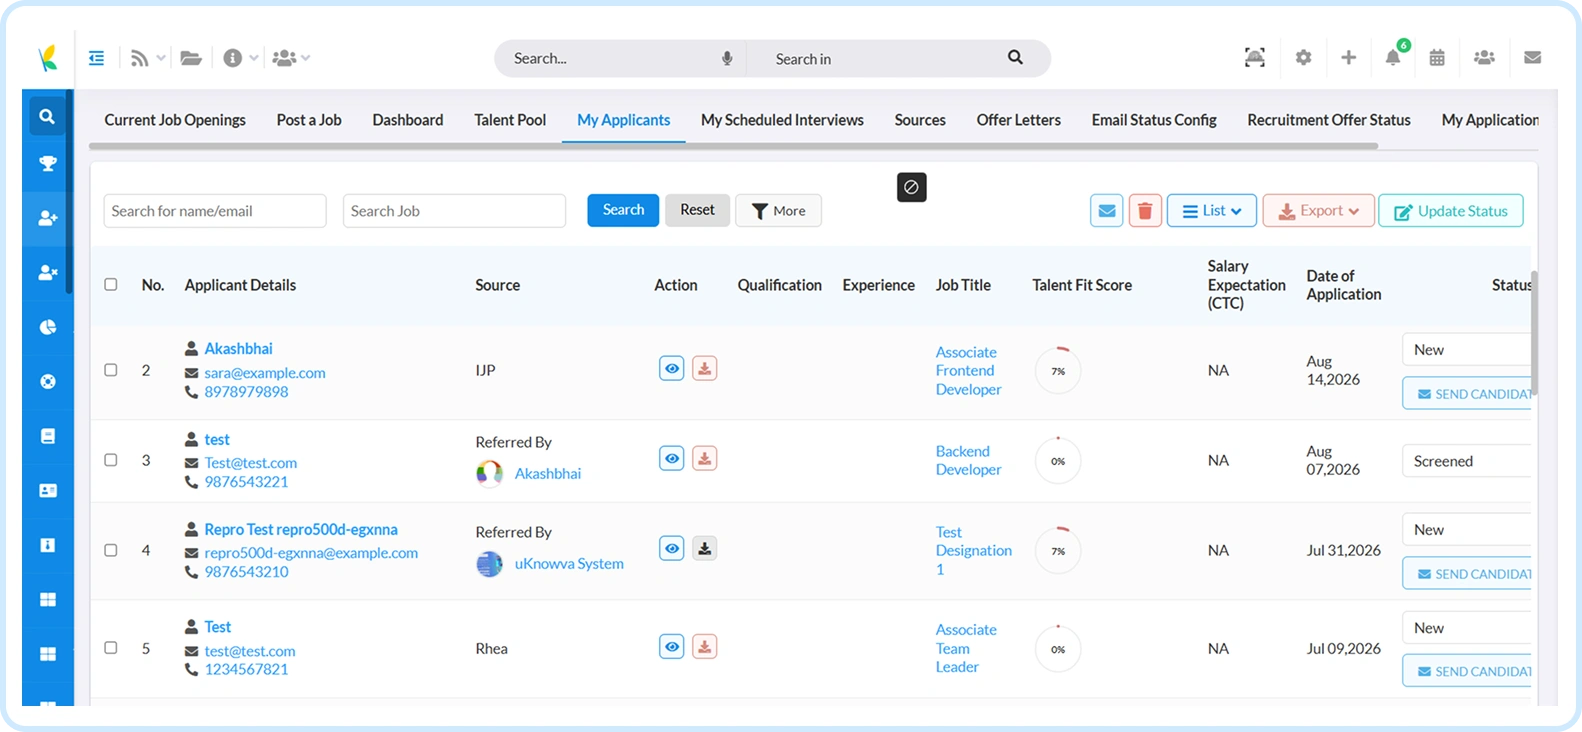The height and width of the screenshot is (732, 1582).
Task: View test applicant row 3 eye icon
Action: (672, 459)
